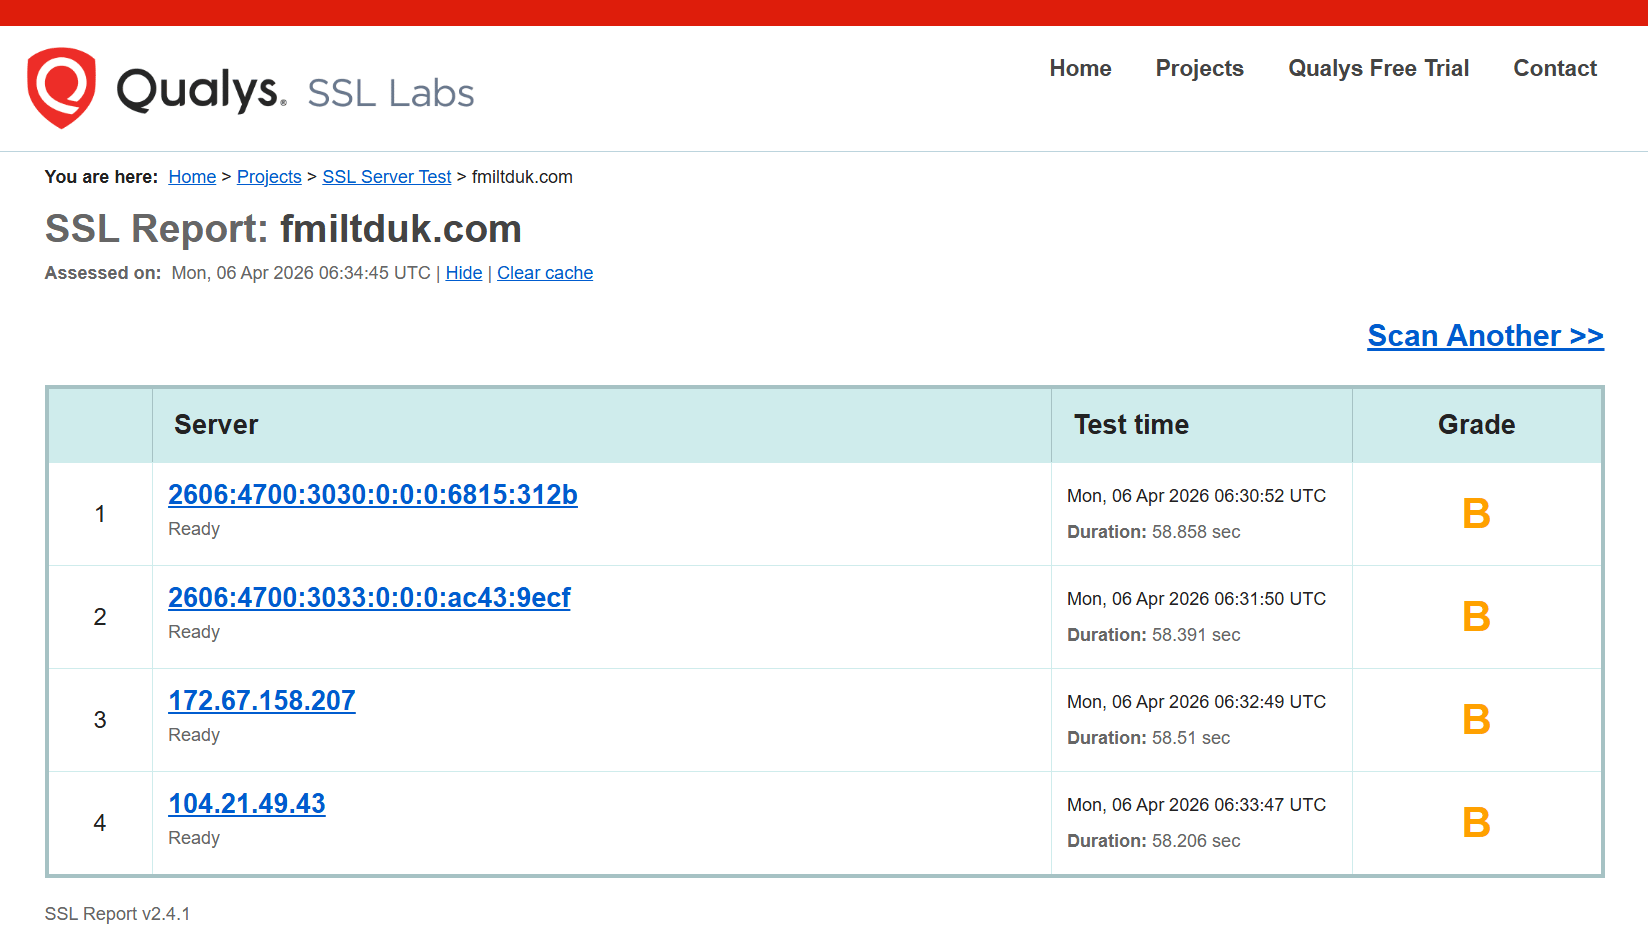Select the B grade in row 1

pyautogui.click(x=1476, y=514)
